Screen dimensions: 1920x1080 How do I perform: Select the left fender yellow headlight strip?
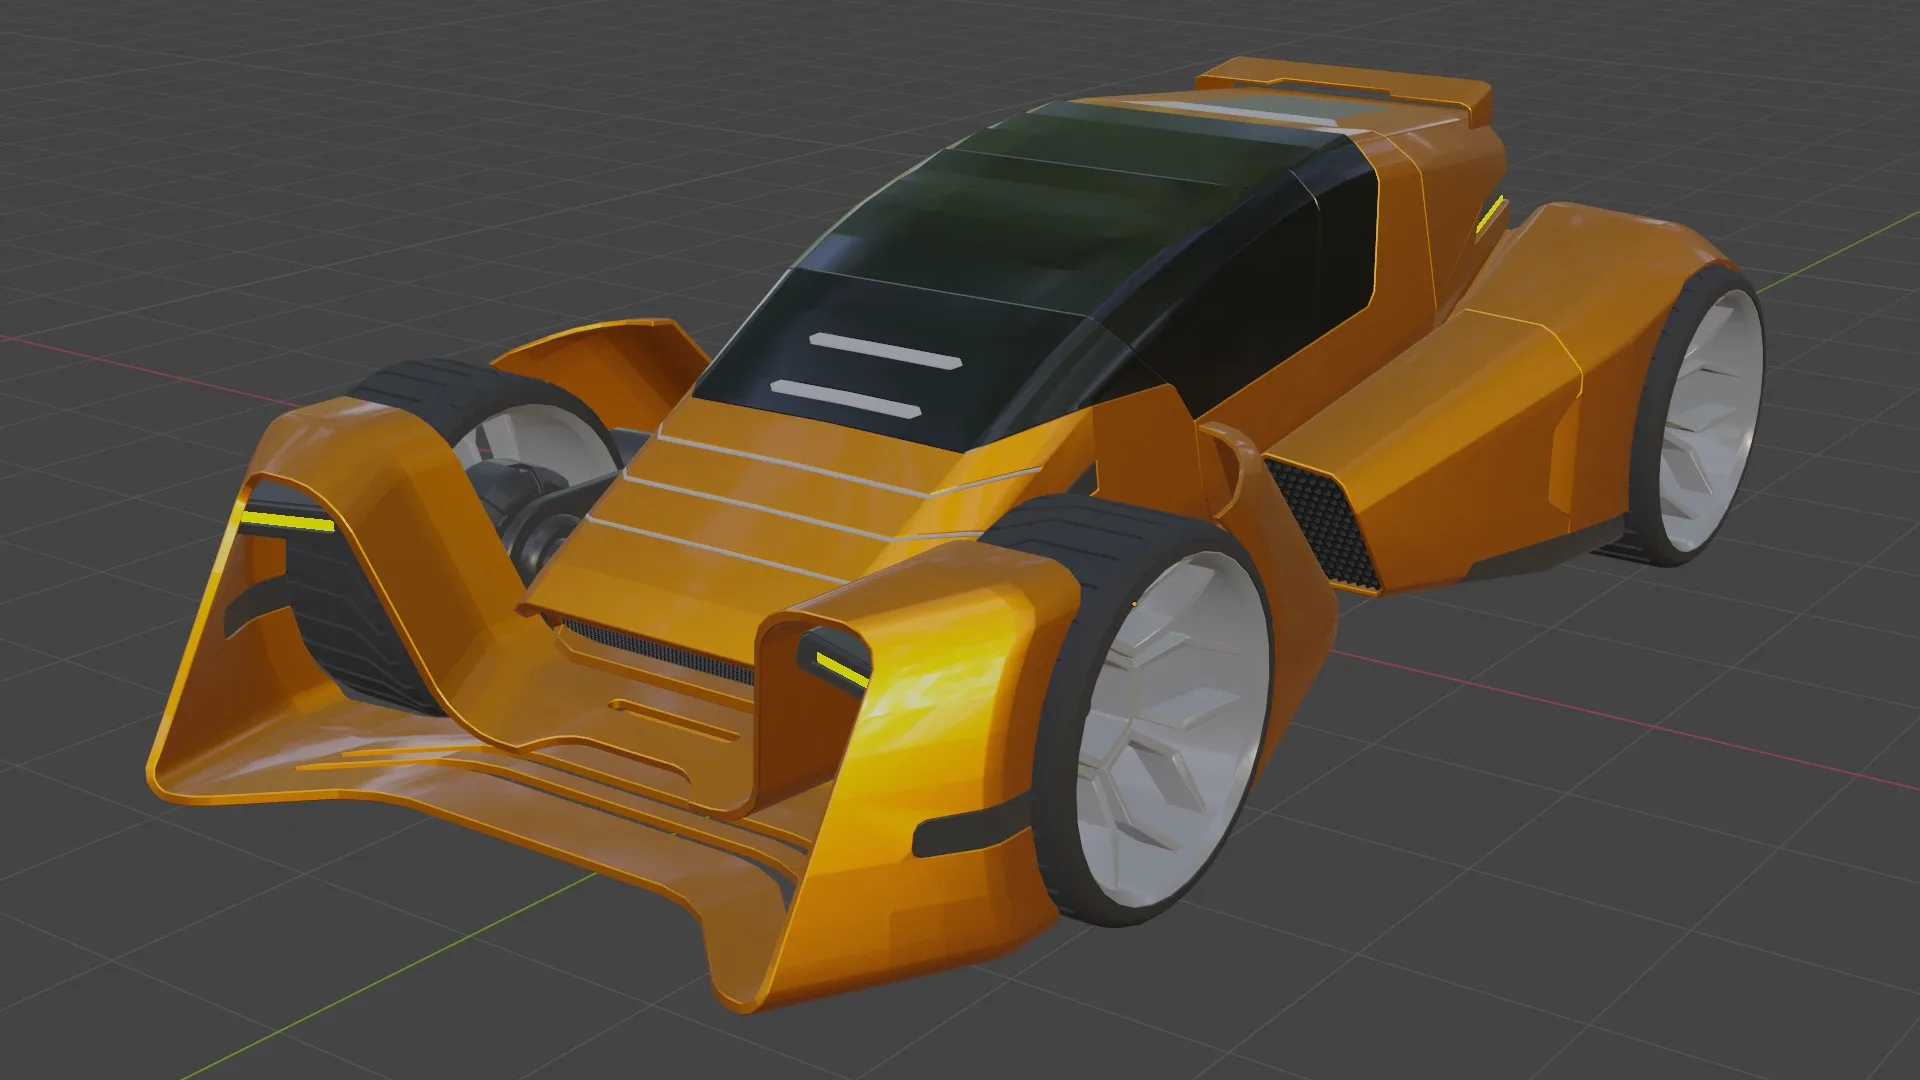click(x=289, y=520)
